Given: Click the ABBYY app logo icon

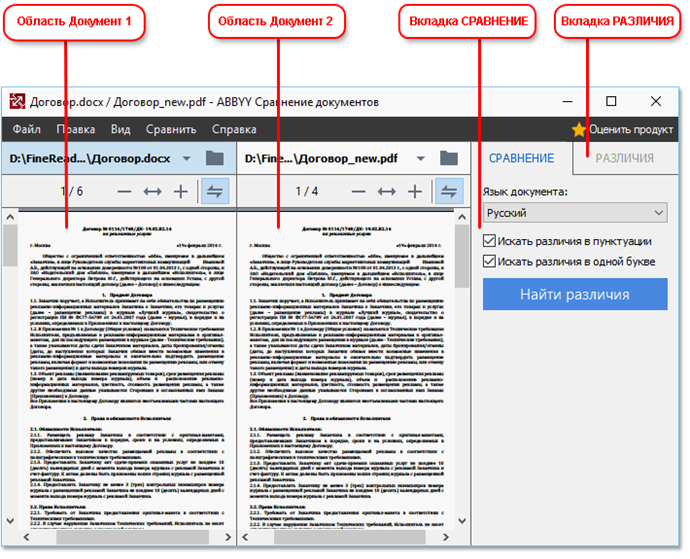Looking at the screenshot, I should click(x=17, y=102).
